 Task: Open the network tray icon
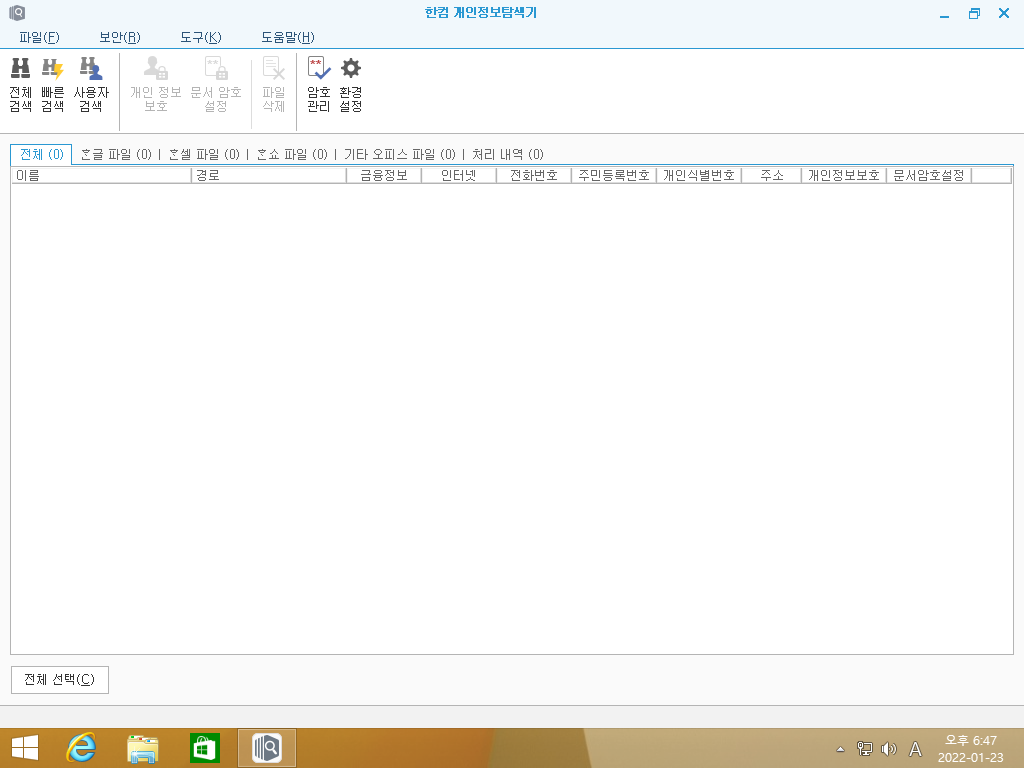865,748
